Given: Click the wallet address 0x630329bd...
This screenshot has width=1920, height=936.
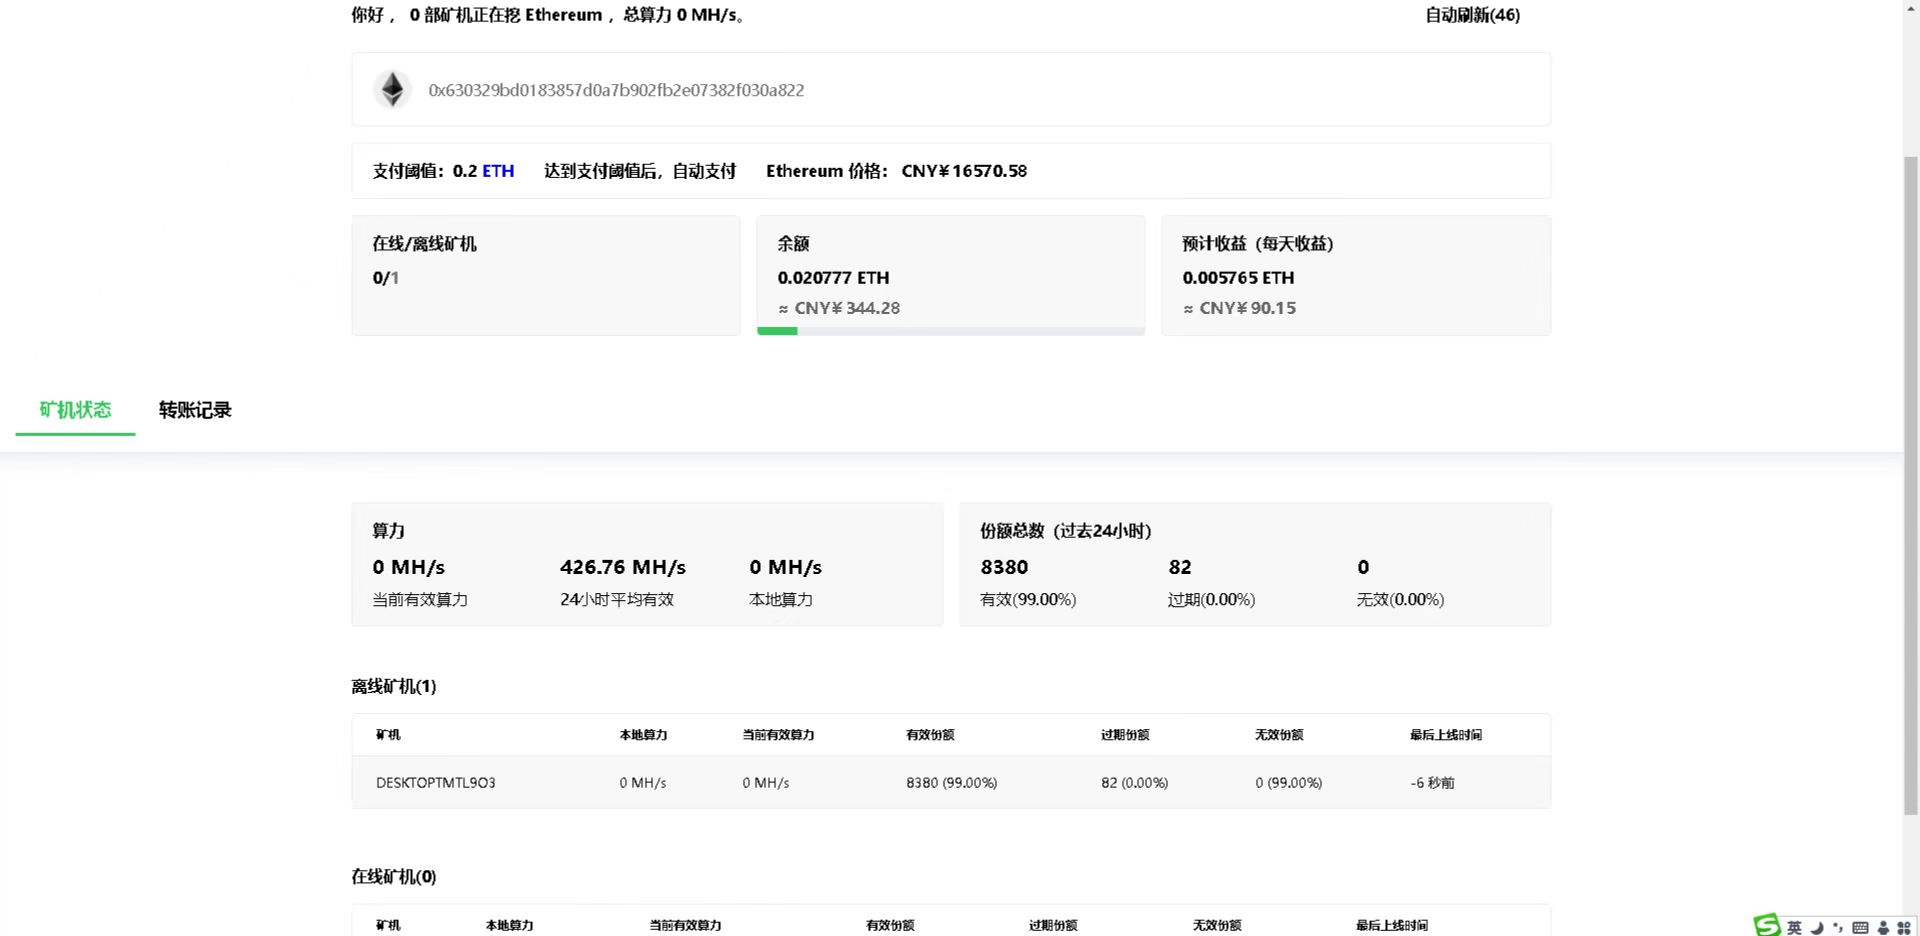Looking at the screenshot, I should point(616,90).
